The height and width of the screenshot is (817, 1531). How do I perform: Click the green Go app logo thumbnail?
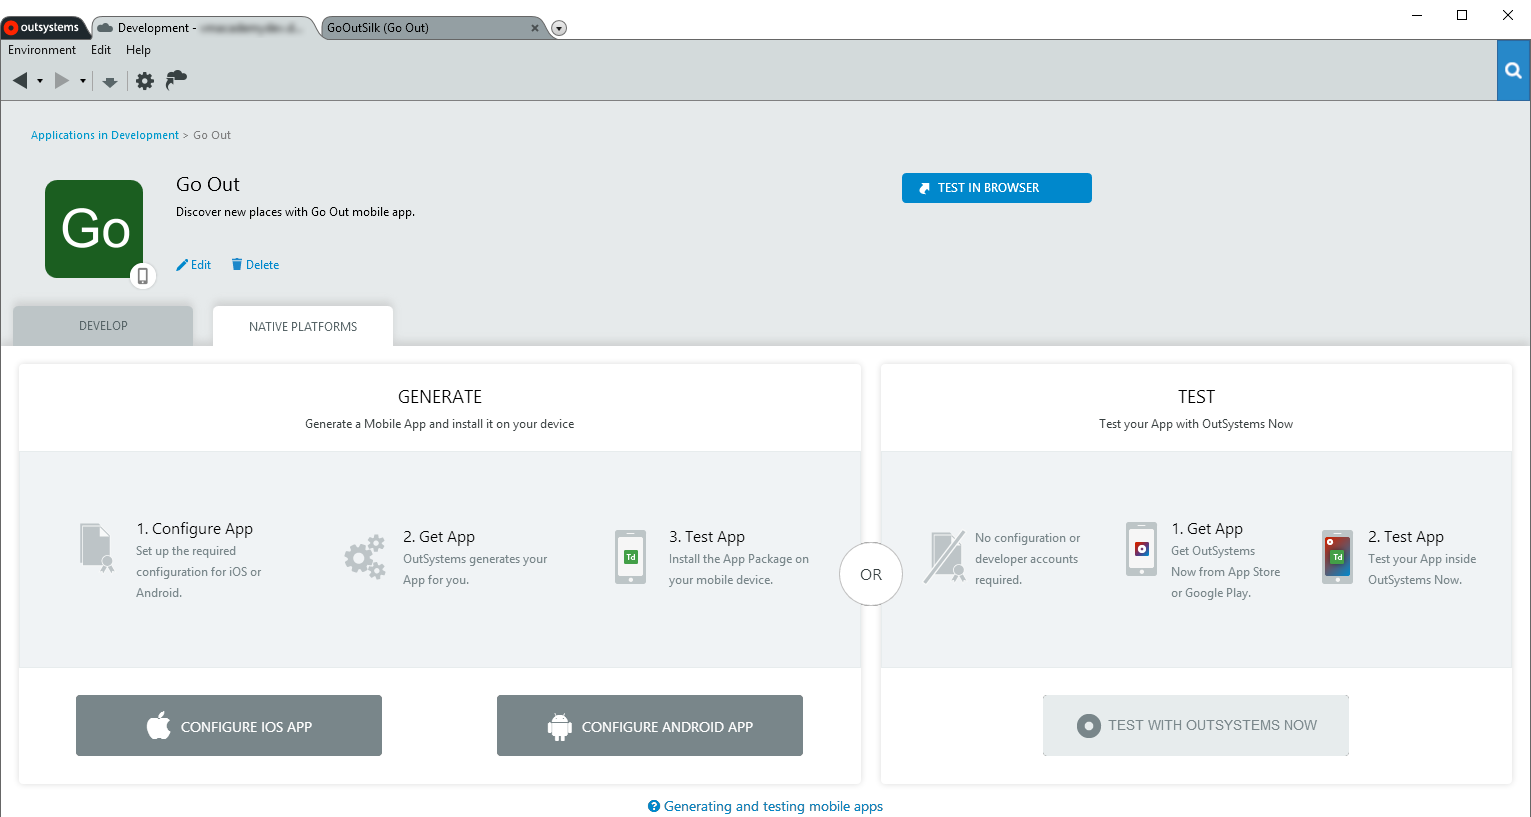(93, 228)
